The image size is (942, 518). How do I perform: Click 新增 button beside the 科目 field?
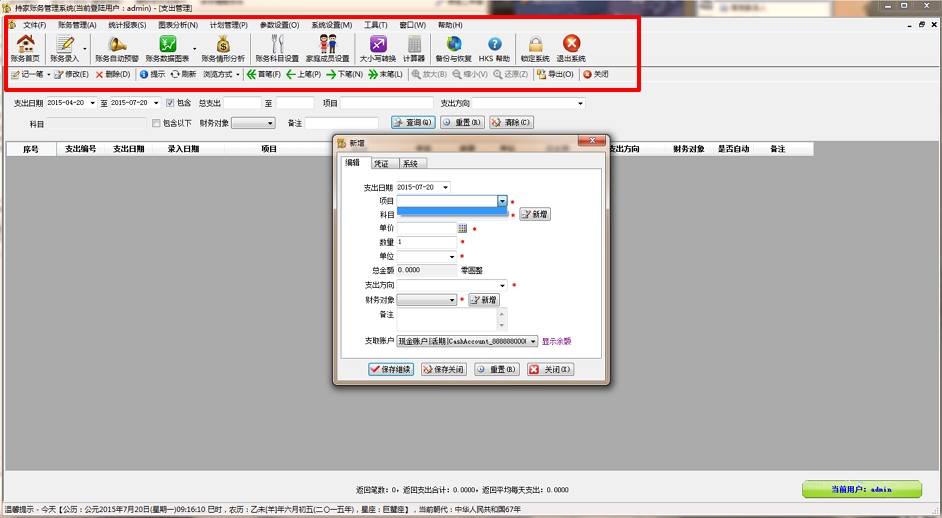coord(535,215)
